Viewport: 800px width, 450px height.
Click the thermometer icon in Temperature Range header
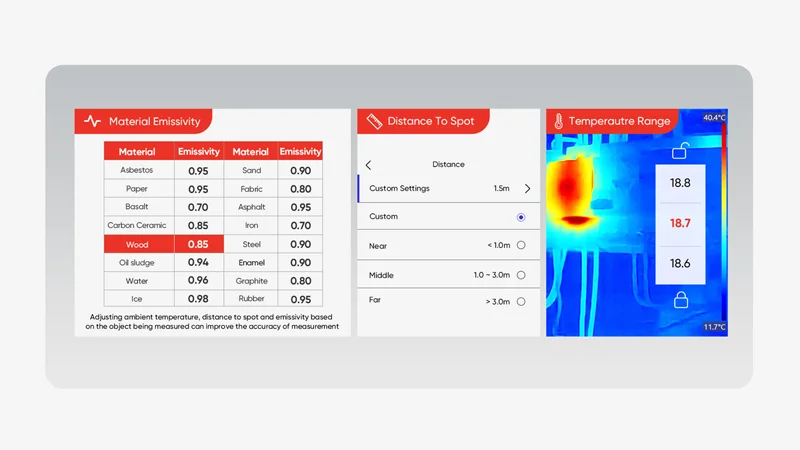coord(556,121)
